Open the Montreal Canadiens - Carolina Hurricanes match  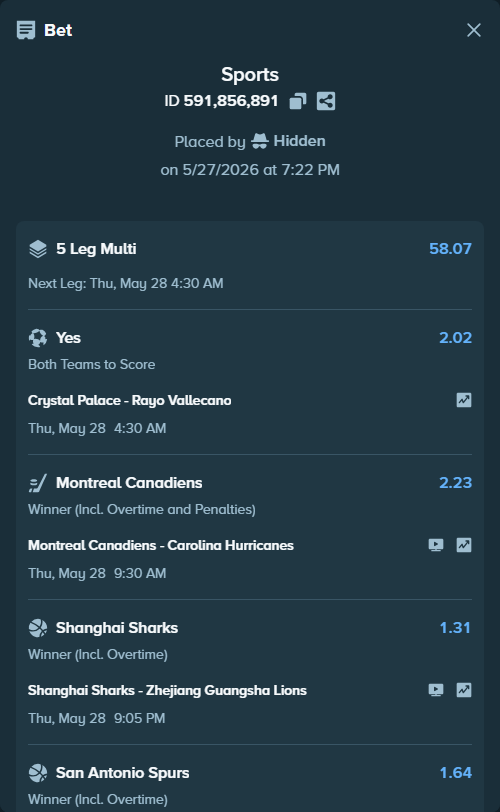[x=161, y=545]
